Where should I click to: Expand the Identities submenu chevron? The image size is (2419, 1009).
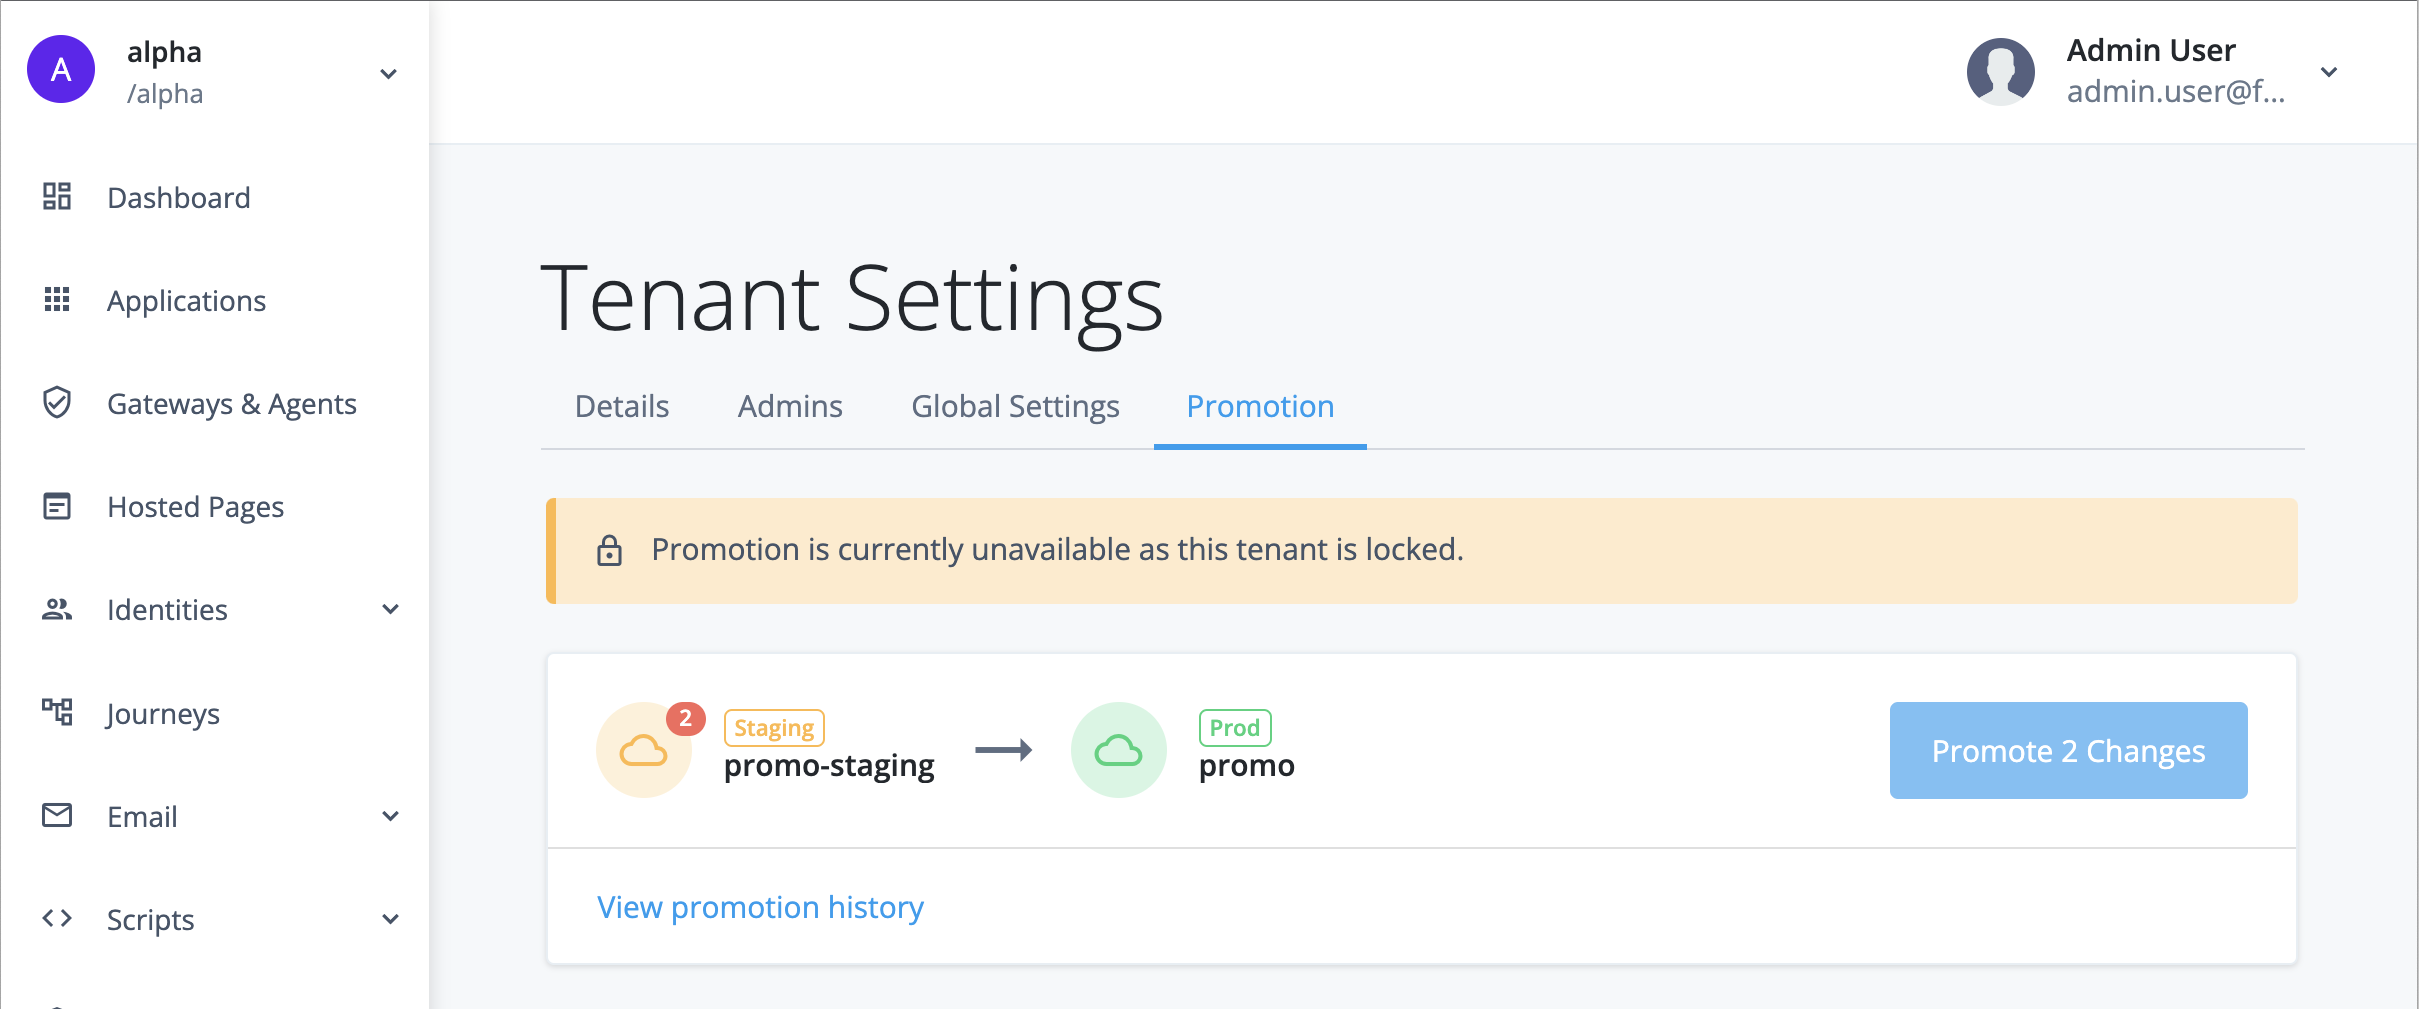pyautogui.click(x=391, y=609)
